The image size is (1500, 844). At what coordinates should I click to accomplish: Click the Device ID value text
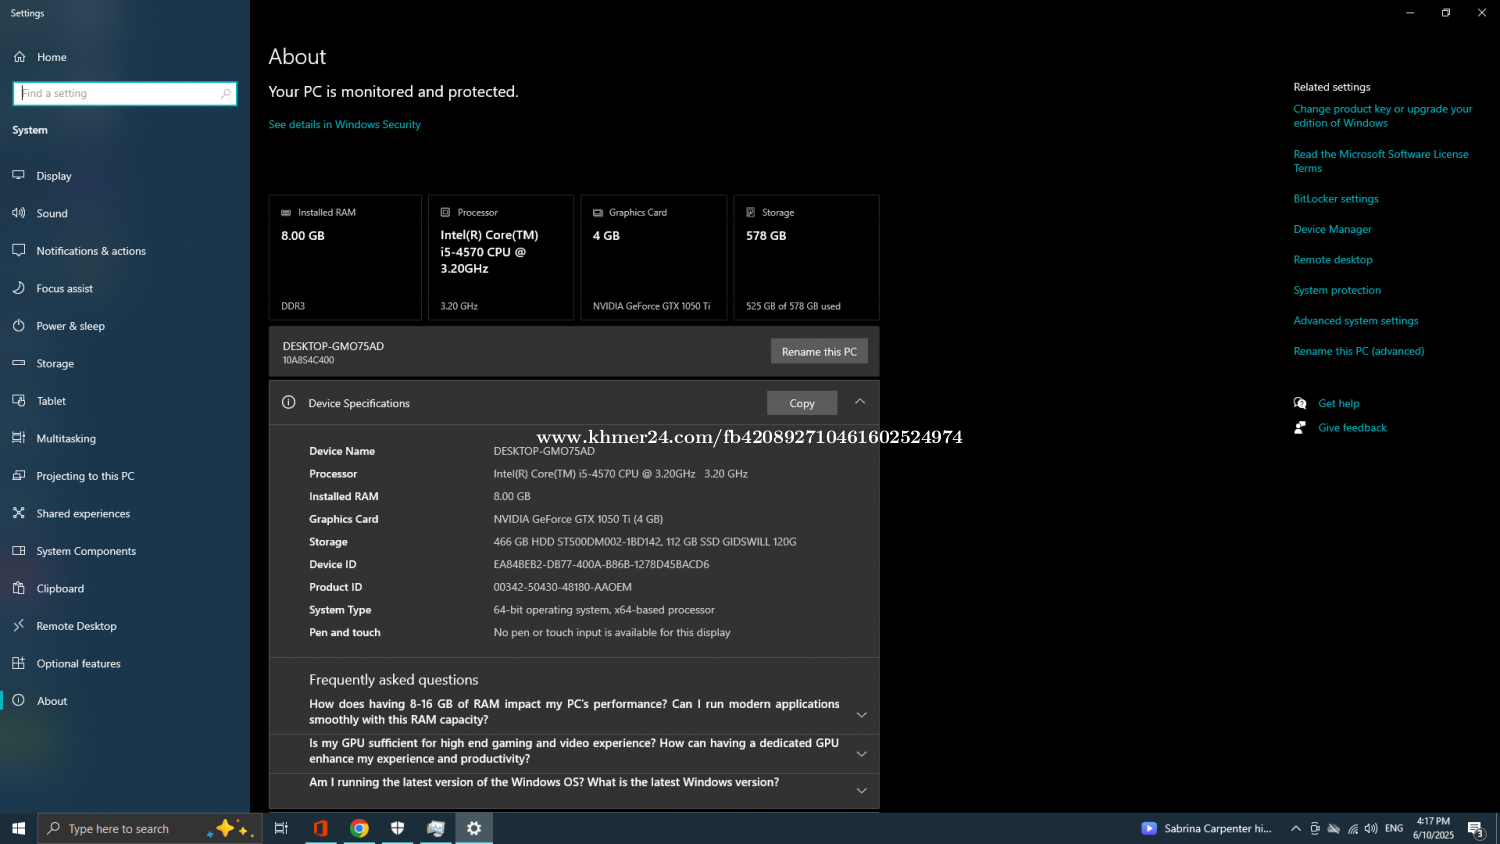(601, 564)
